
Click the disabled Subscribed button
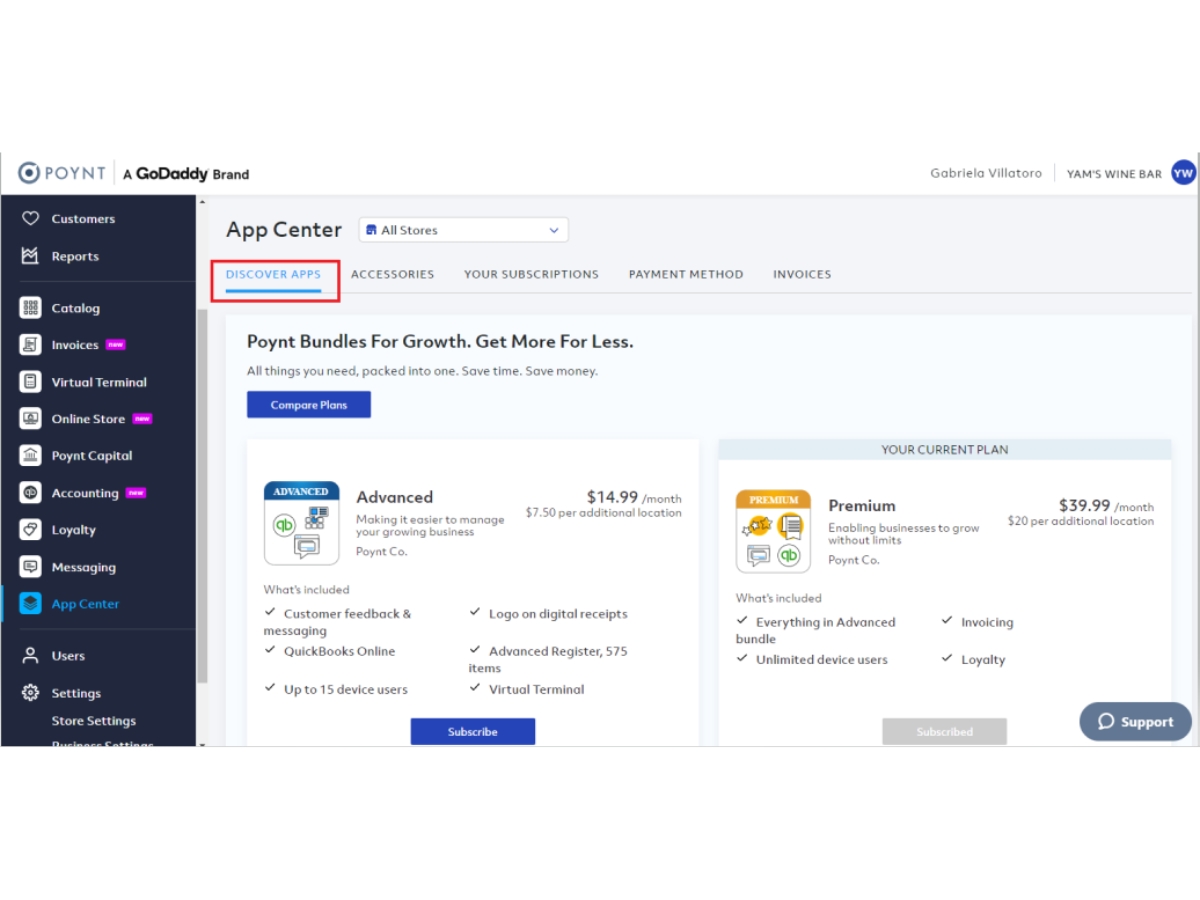(x=945, y=732)
